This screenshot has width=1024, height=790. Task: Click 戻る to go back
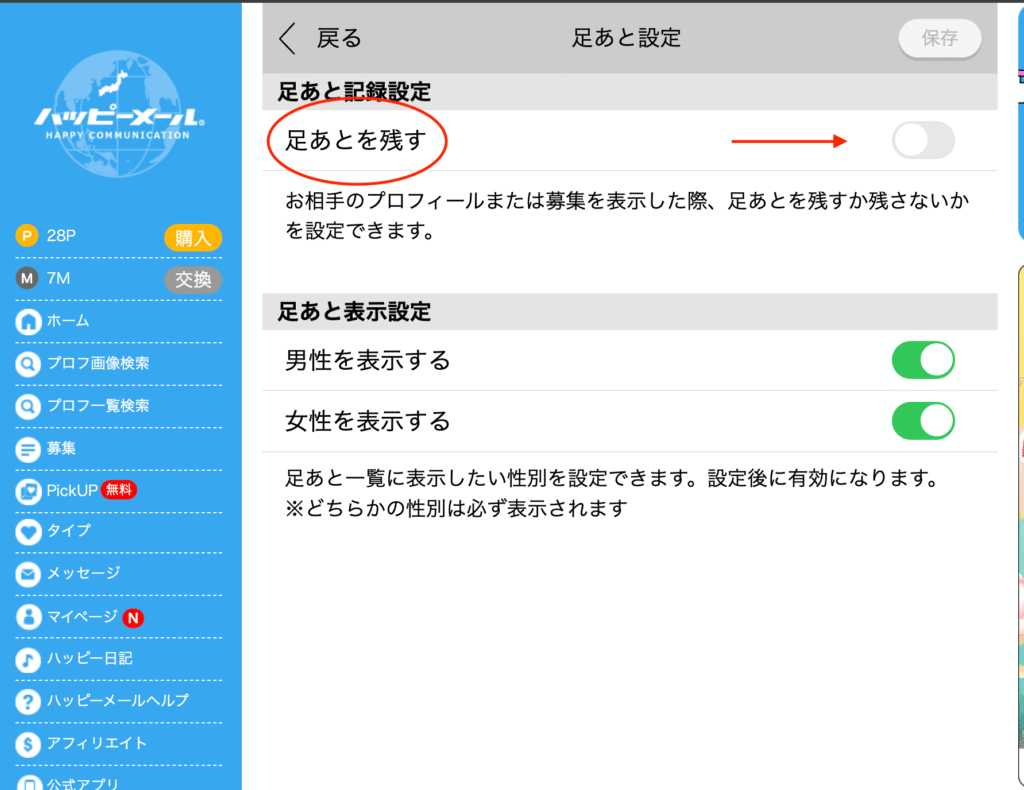339,38
